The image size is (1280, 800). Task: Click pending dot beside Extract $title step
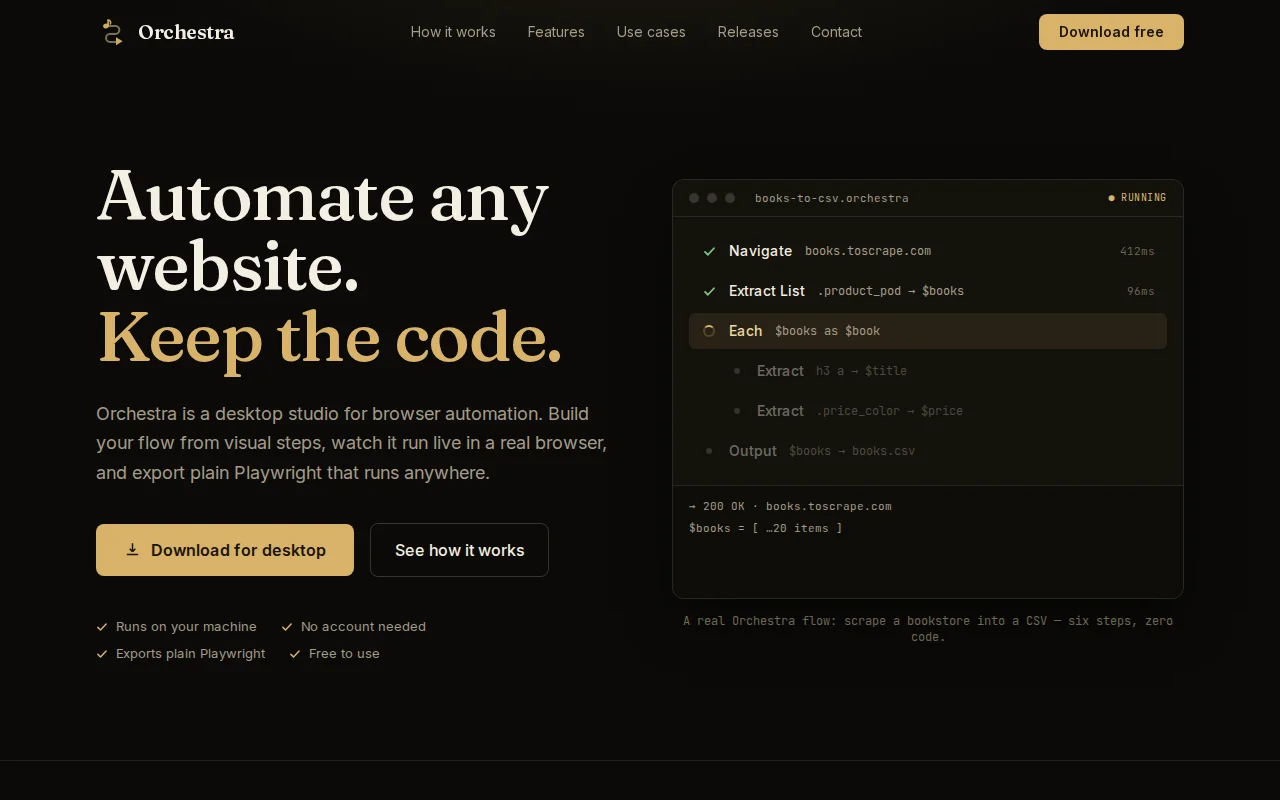click(x=737, y=371)
